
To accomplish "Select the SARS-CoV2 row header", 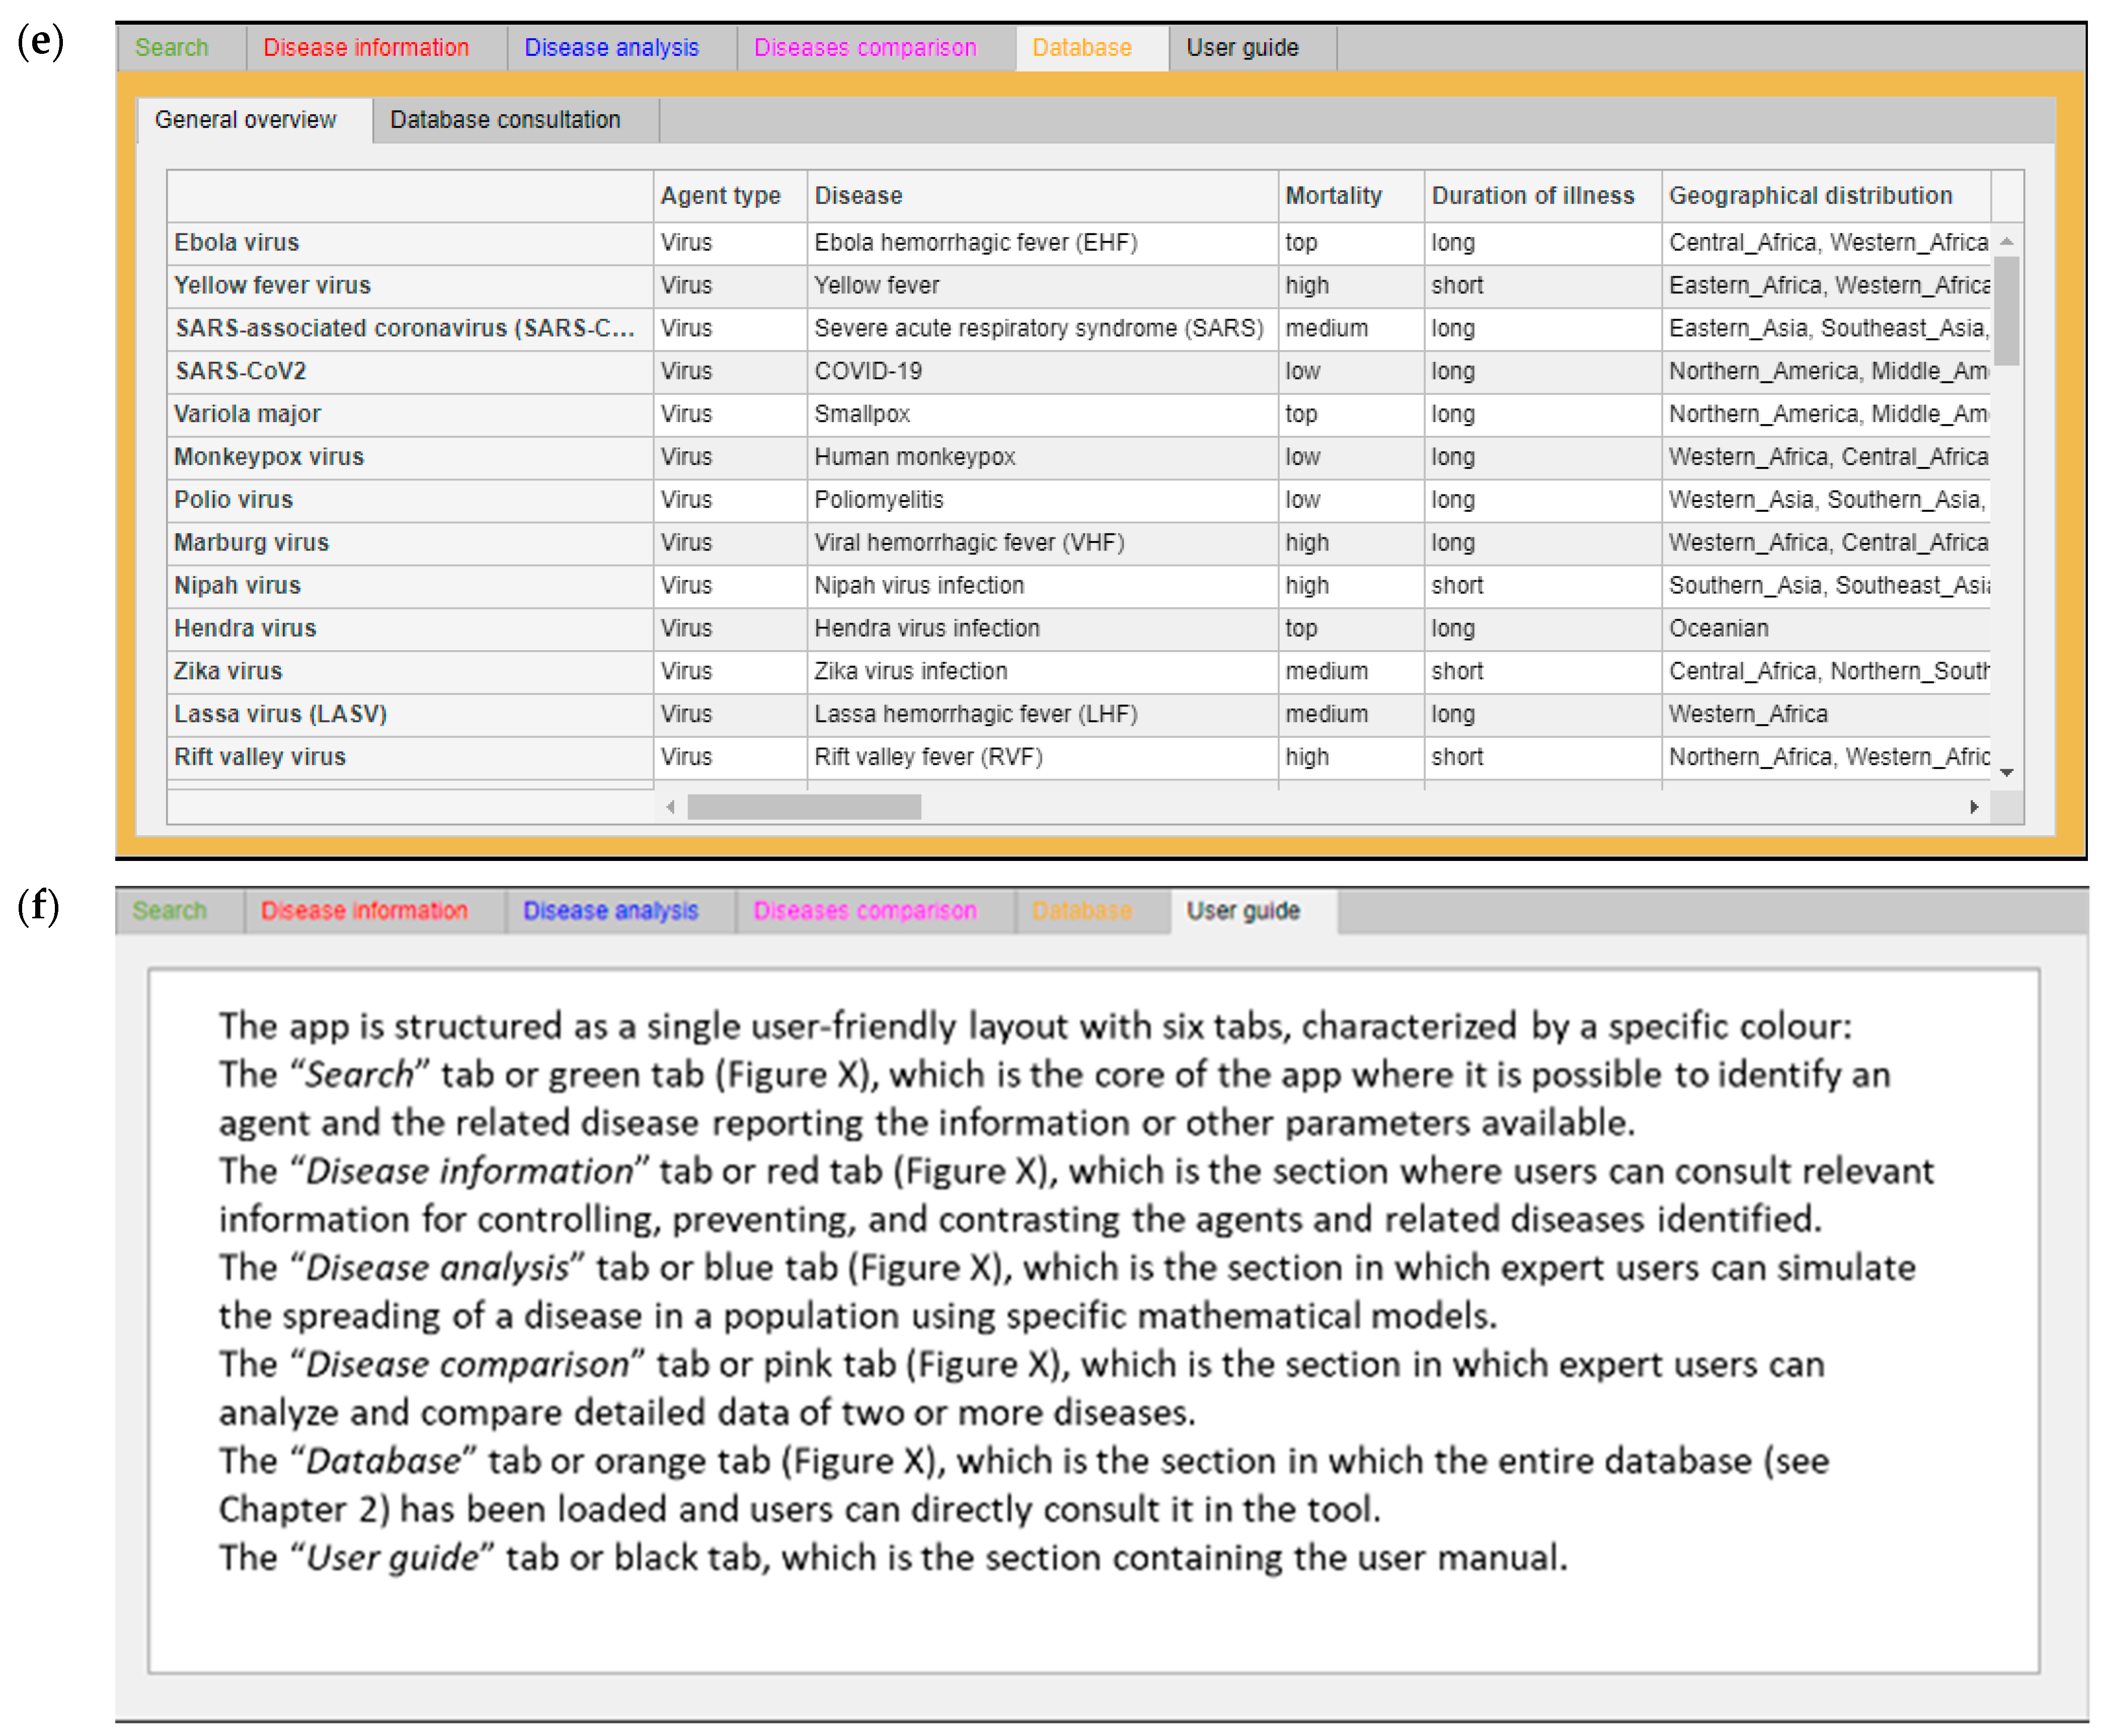I will tap(241, 371).
